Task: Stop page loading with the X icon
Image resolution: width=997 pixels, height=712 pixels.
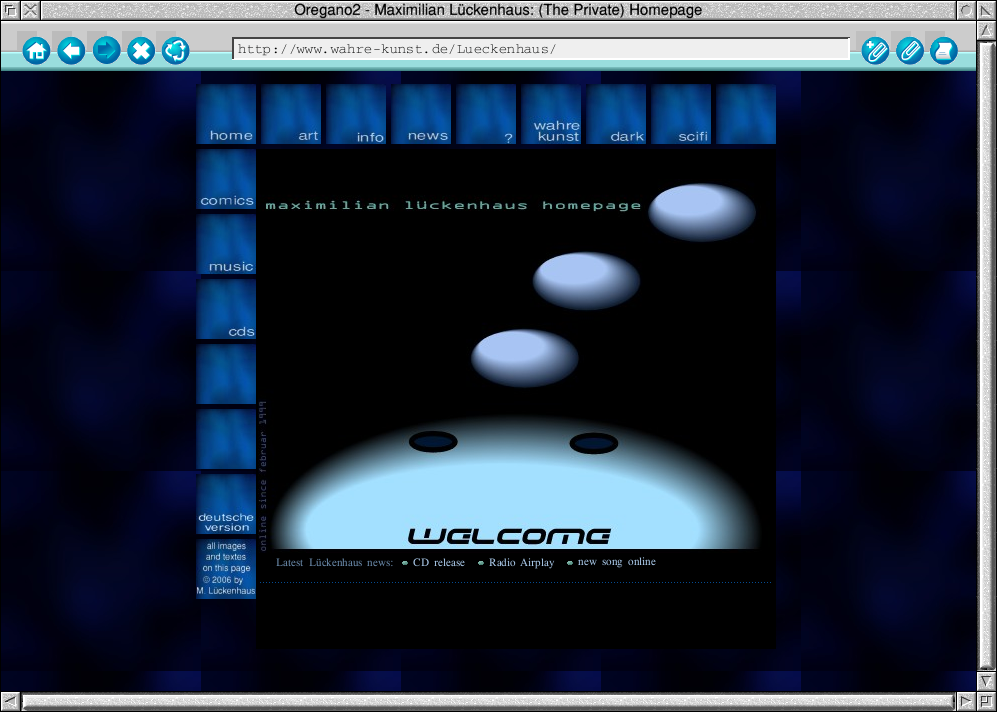Action: pyautogui.click(x=141, y=50)
